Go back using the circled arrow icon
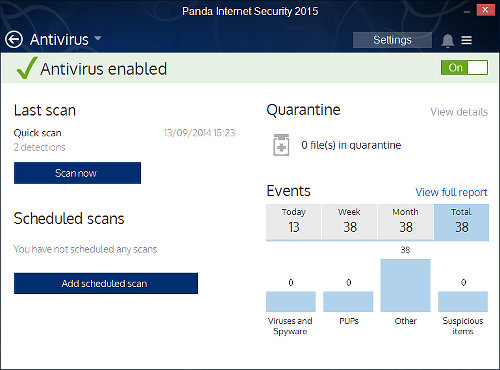 (14, 40)
